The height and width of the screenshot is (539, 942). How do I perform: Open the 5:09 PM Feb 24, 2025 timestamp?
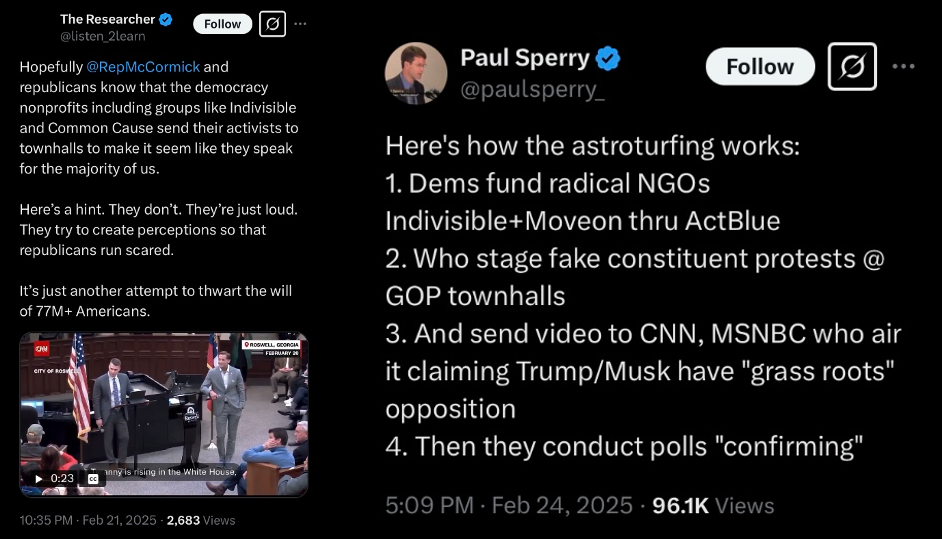pyautogui.click(x=509, y=506)
